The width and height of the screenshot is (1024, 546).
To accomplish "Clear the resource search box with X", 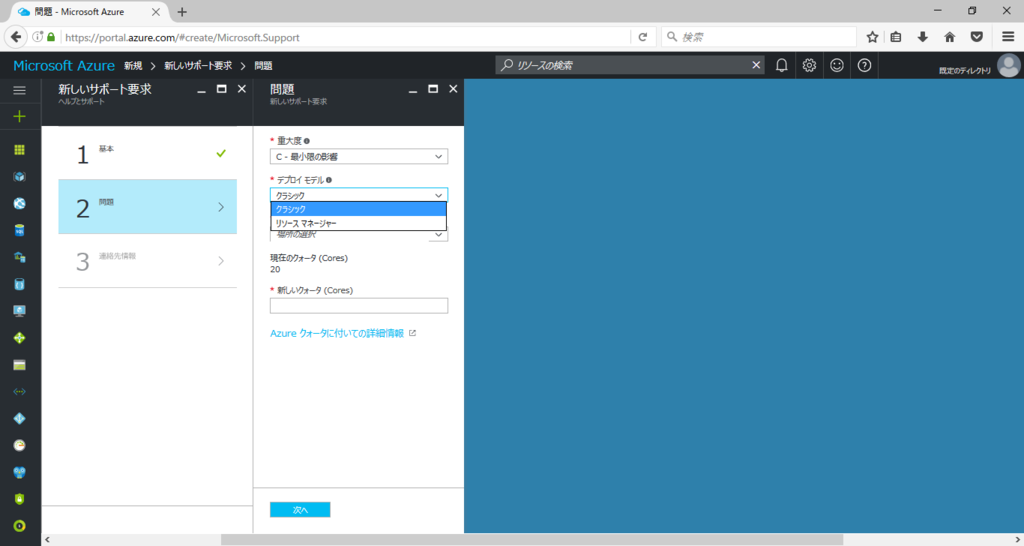I will point(756,65).
